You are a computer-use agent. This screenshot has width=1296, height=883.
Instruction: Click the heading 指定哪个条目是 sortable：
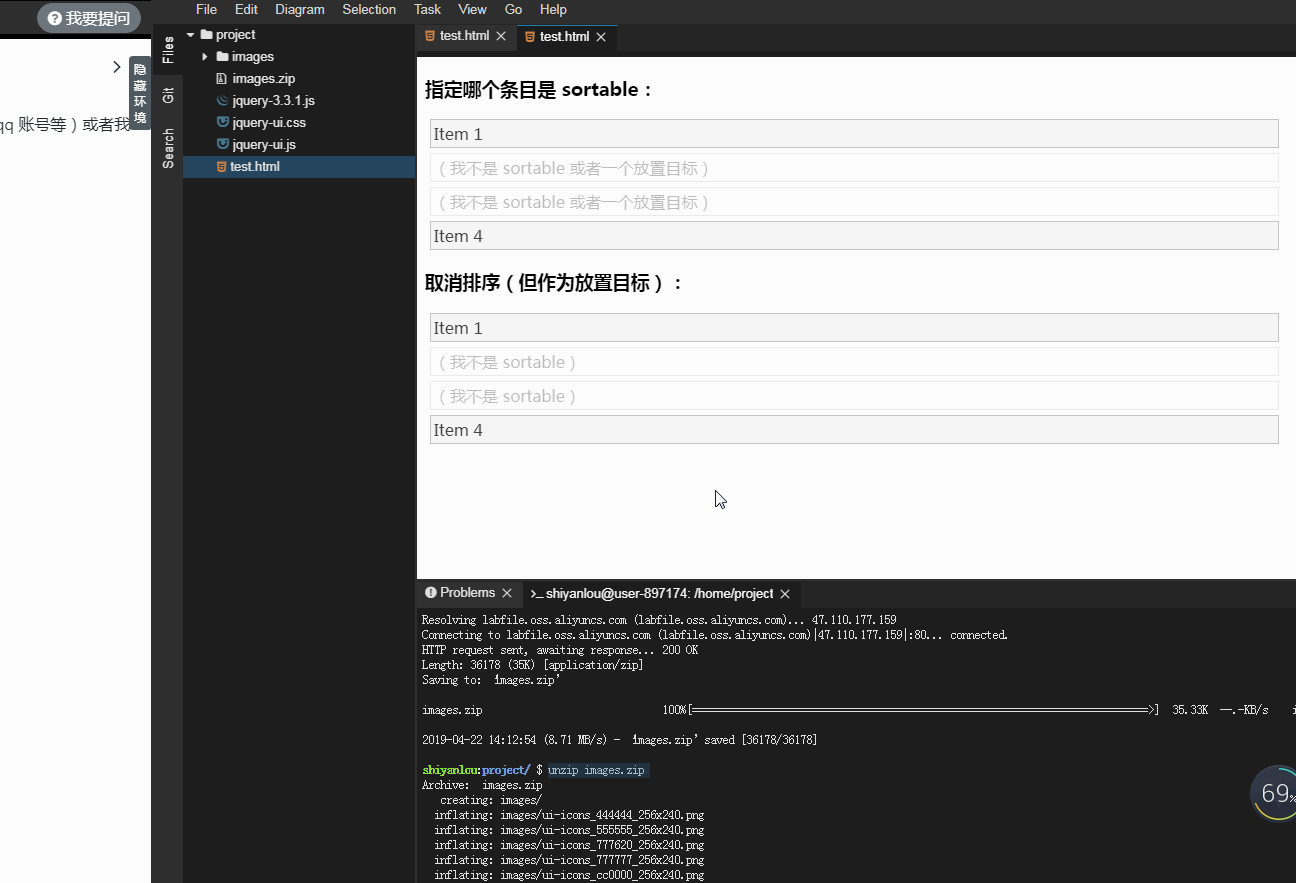540,90
